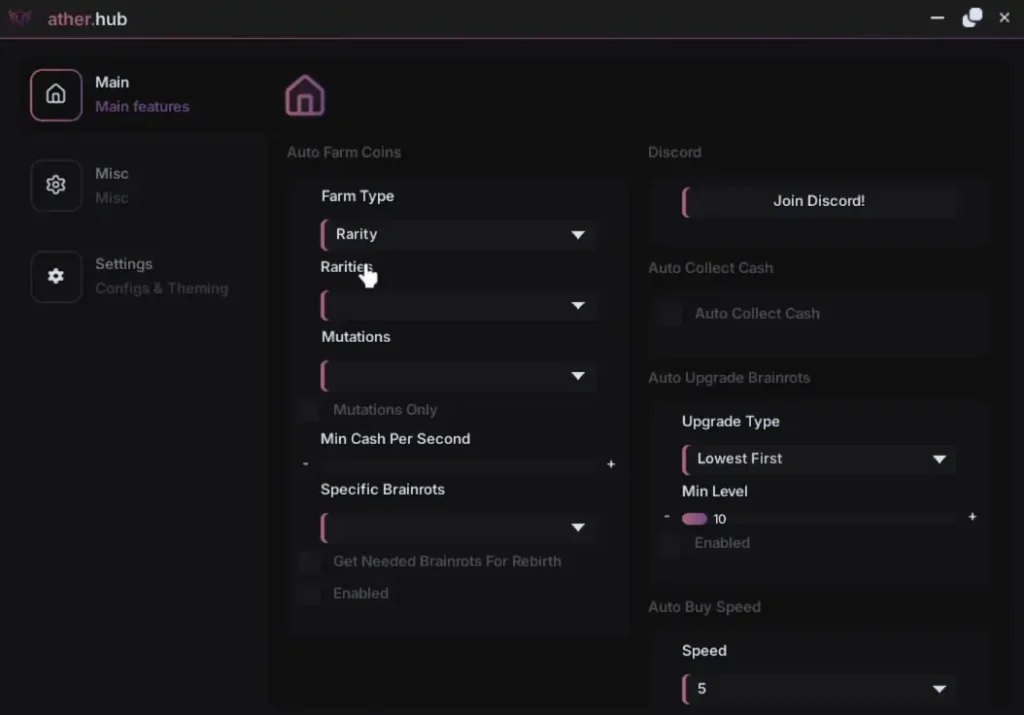The height and width of the screenshot is (715, 1024).
Task: Click the stacked-windows icon near top right
Action: (x=971, y=18)
